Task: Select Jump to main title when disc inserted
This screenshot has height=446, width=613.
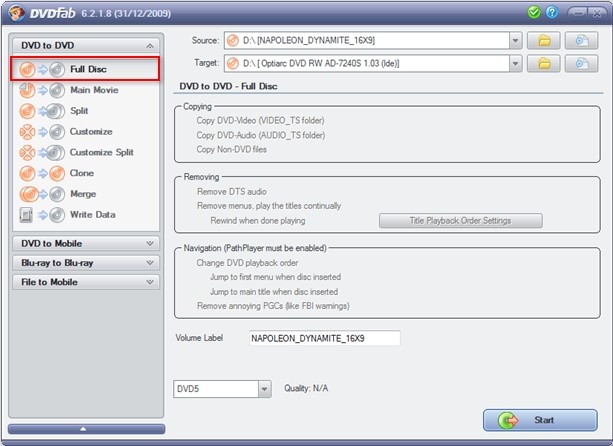Action: [274, 292]
